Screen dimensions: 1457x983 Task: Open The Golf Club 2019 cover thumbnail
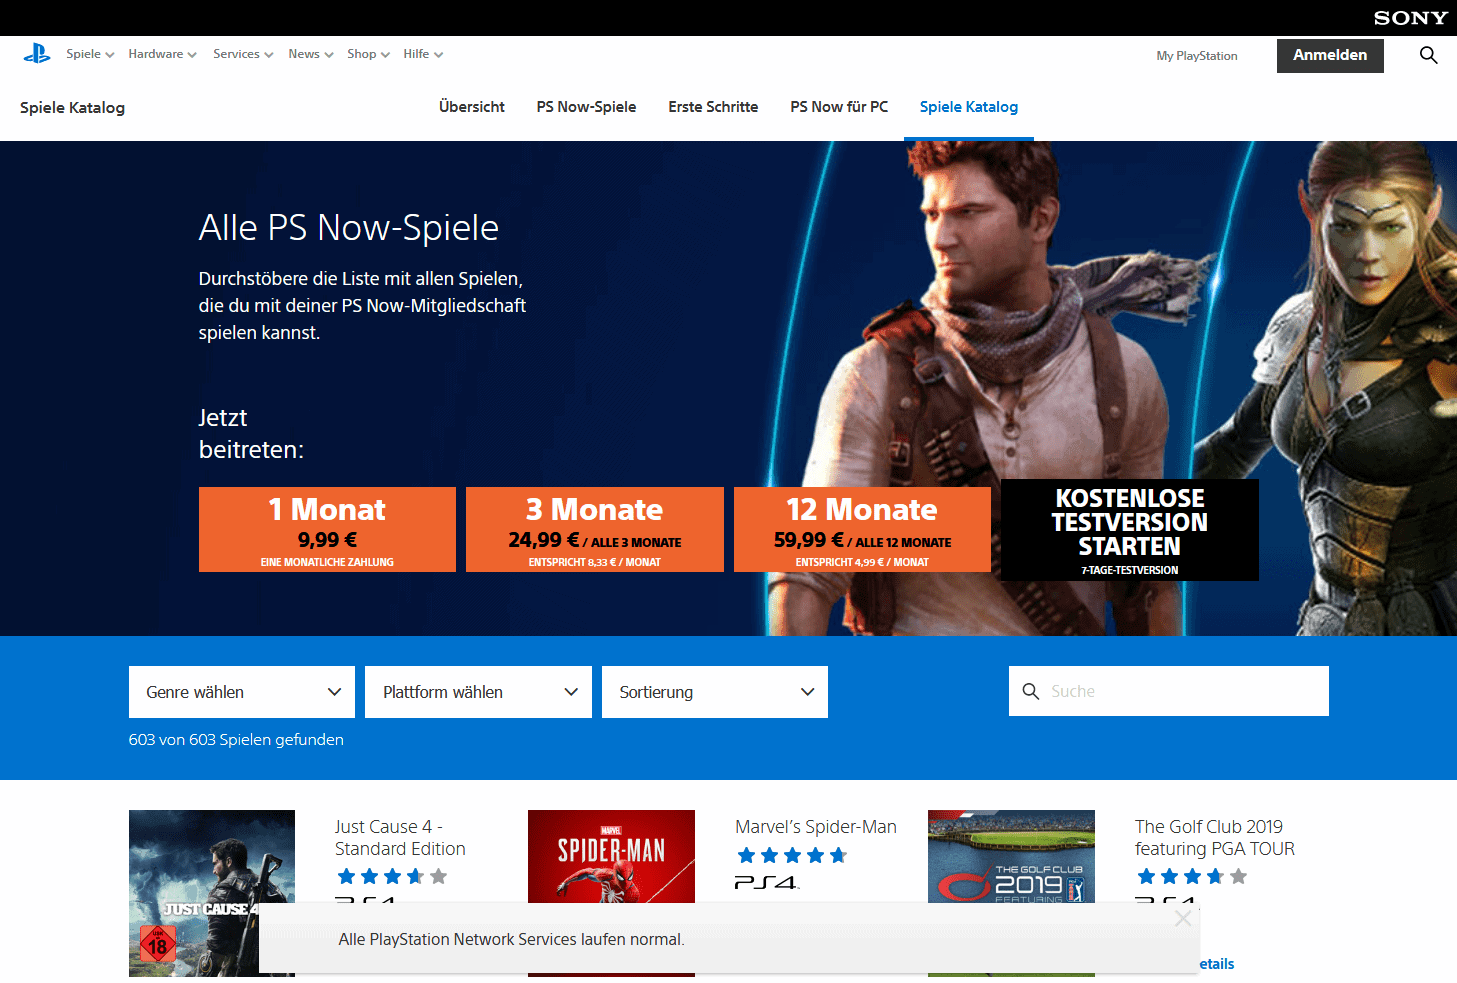click(x=1011, y=893)
